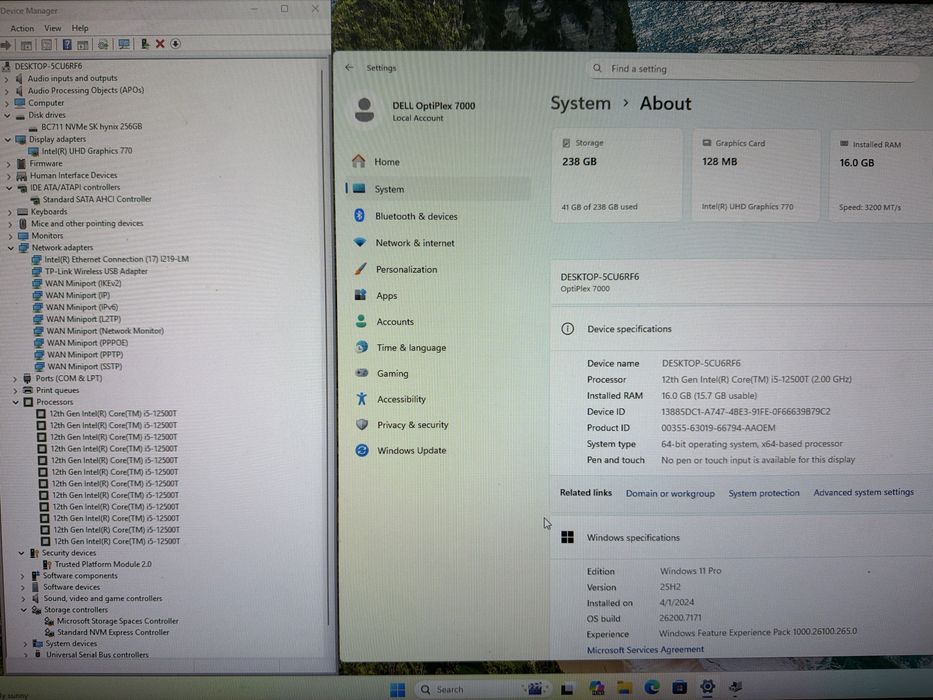
Task: Open the Help menu in Device Manager
Action: 80,28
